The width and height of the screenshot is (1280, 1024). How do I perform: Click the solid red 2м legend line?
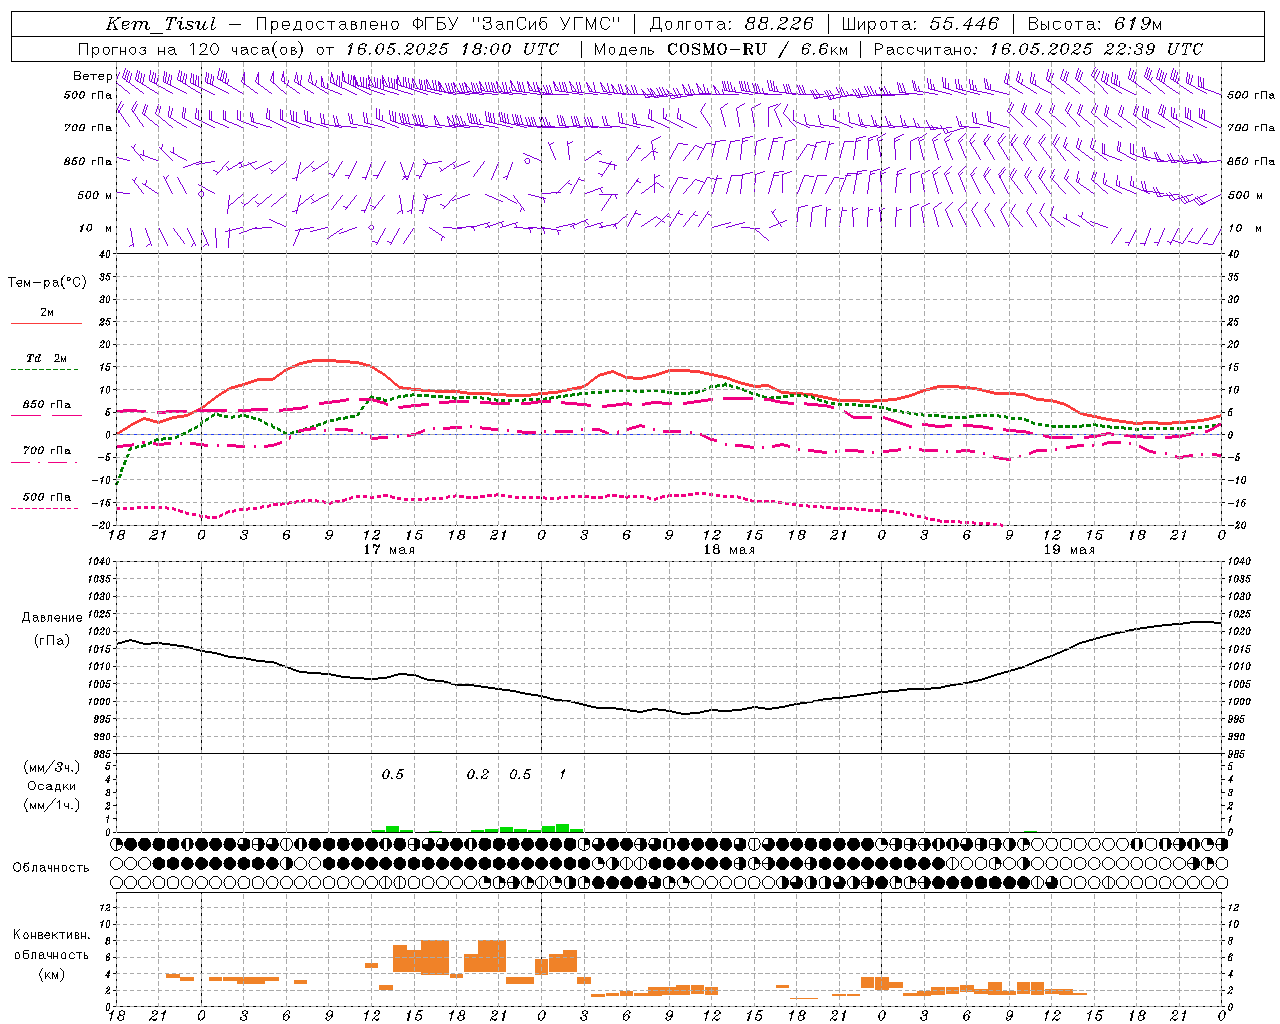[x=46, y=323]
